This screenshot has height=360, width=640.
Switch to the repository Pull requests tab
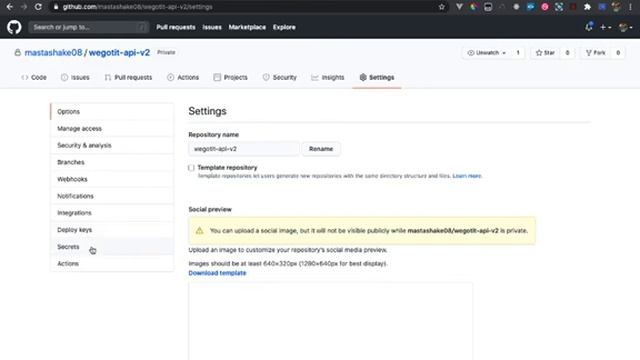(128, 78)
